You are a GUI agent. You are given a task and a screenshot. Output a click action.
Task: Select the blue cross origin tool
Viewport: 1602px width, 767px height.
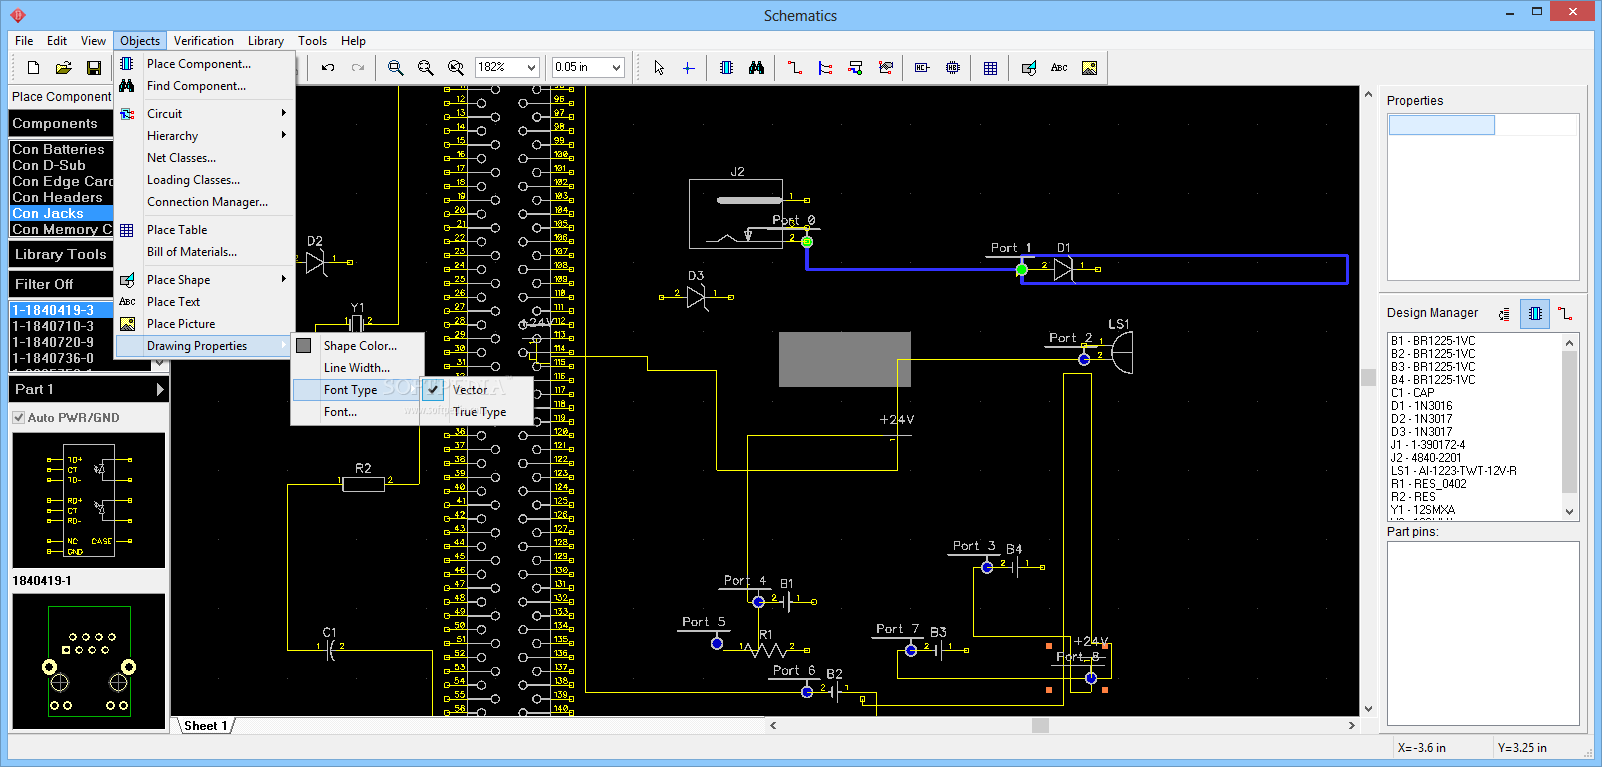click(688, 68)
